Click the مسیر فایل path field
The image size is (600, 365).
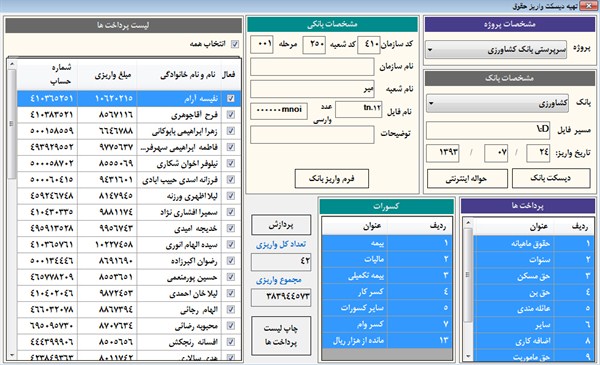pos(488,130)
